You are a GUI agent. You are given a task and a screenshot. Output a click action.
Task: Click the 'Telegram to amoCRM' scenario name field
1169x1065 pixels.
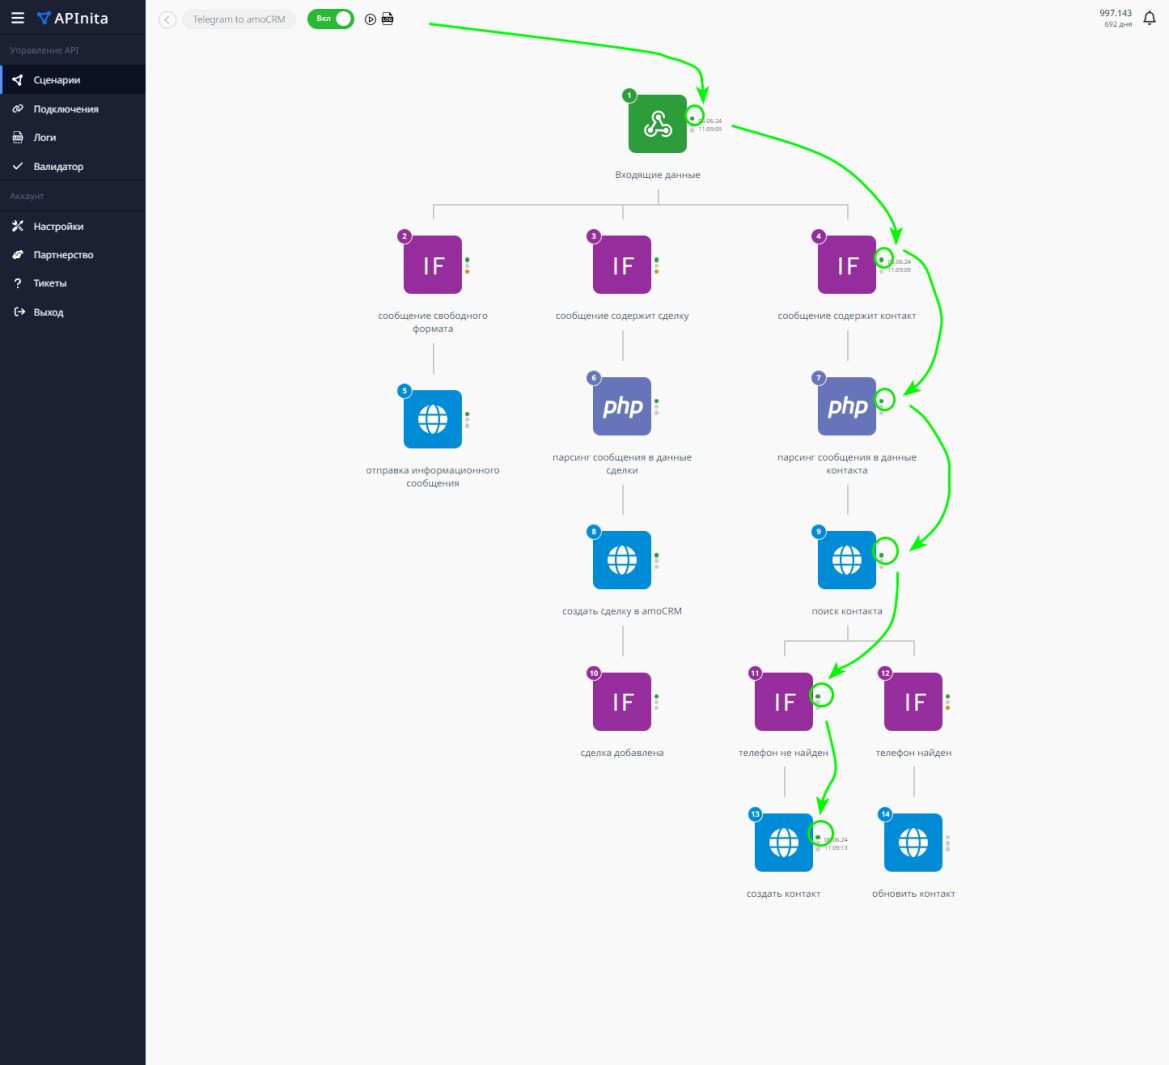point(239,19)
